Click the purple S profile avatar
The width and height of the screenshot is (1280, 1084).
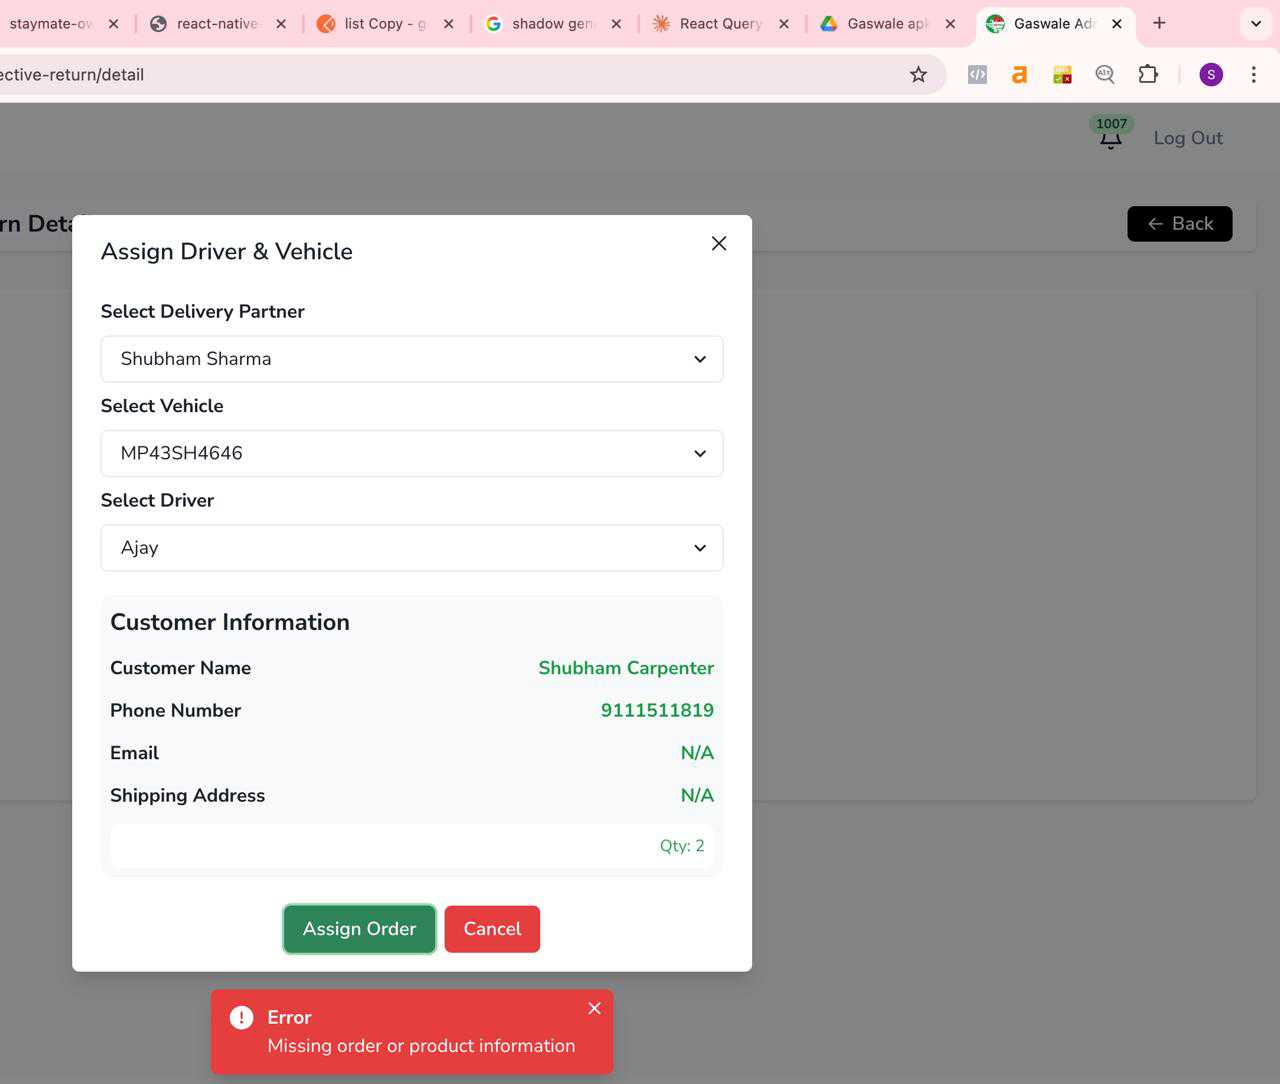click(x=1210, y=75)
